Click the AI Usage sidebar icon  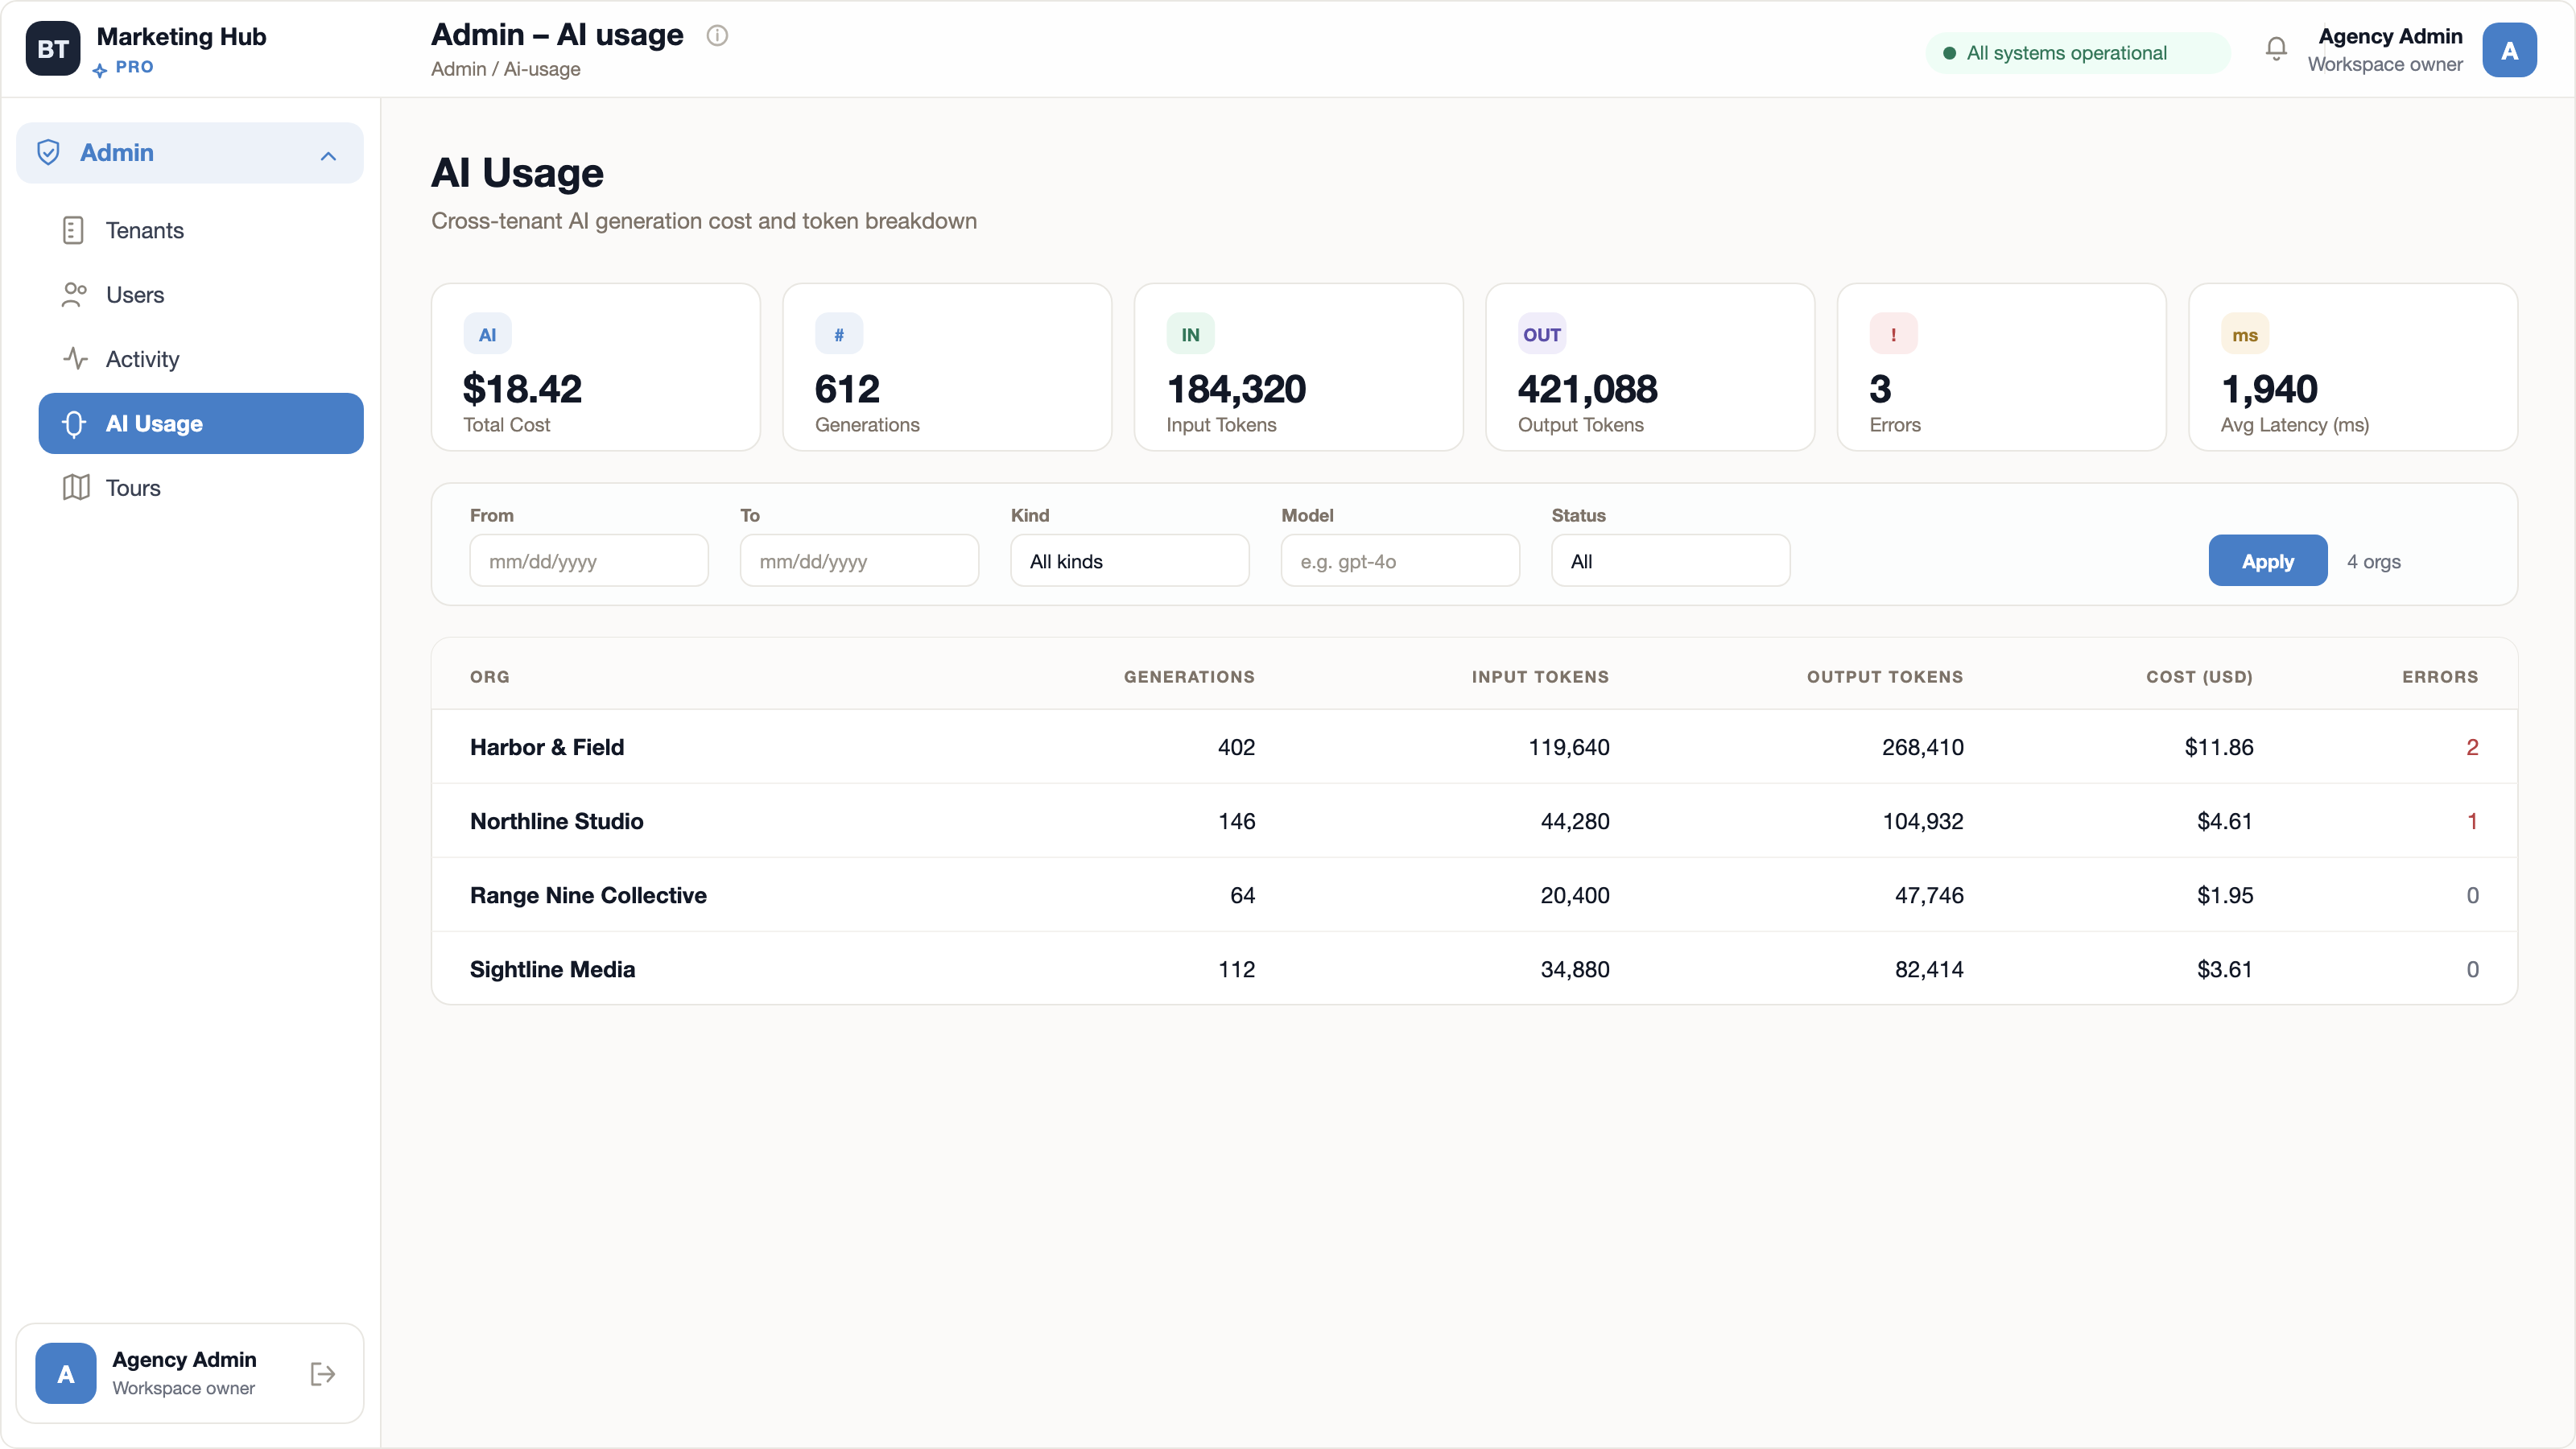click(74, 424)
